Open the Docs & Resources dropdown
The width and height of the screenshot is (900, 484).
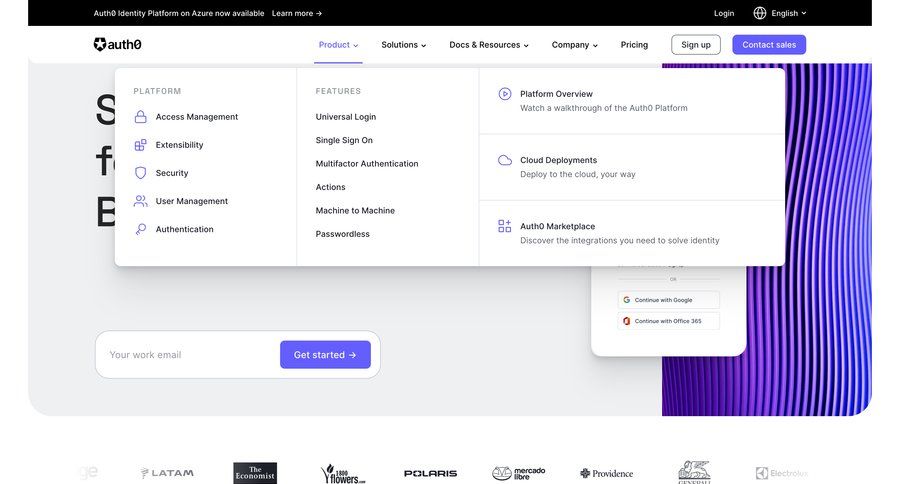tap(489, 45)
